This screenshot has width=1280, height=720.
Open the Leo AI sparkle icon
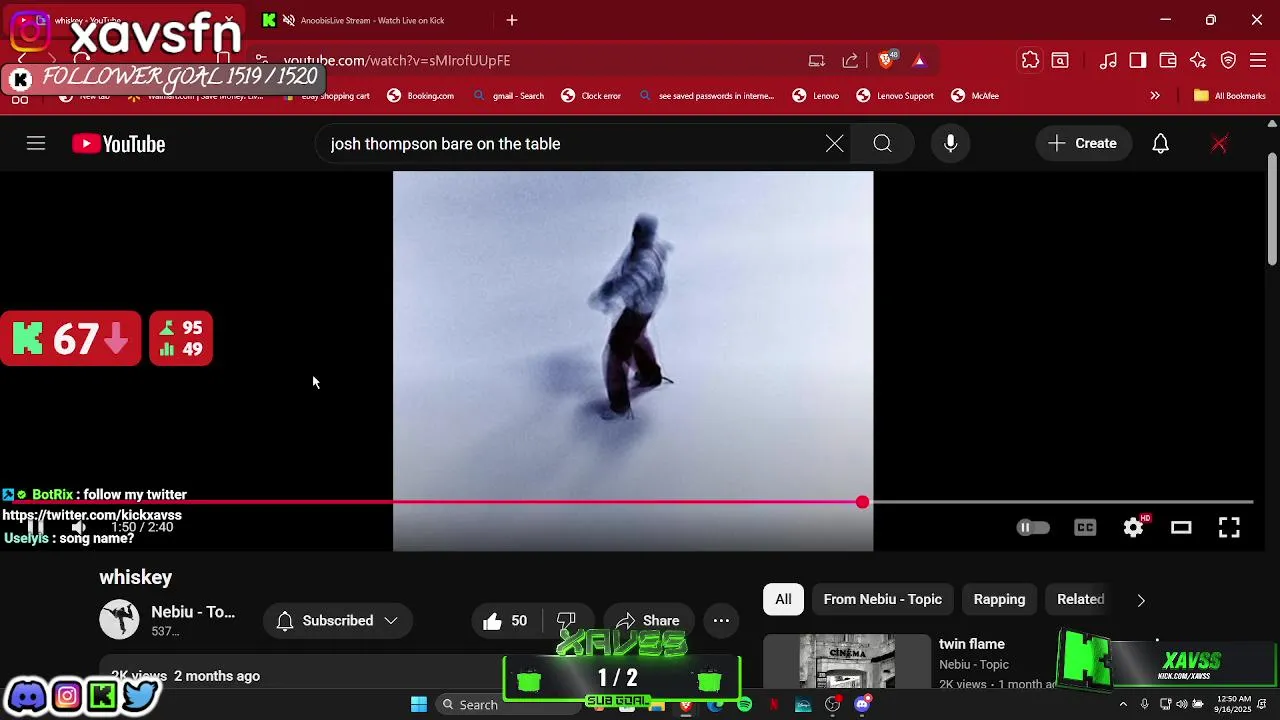pos(1198,60)
